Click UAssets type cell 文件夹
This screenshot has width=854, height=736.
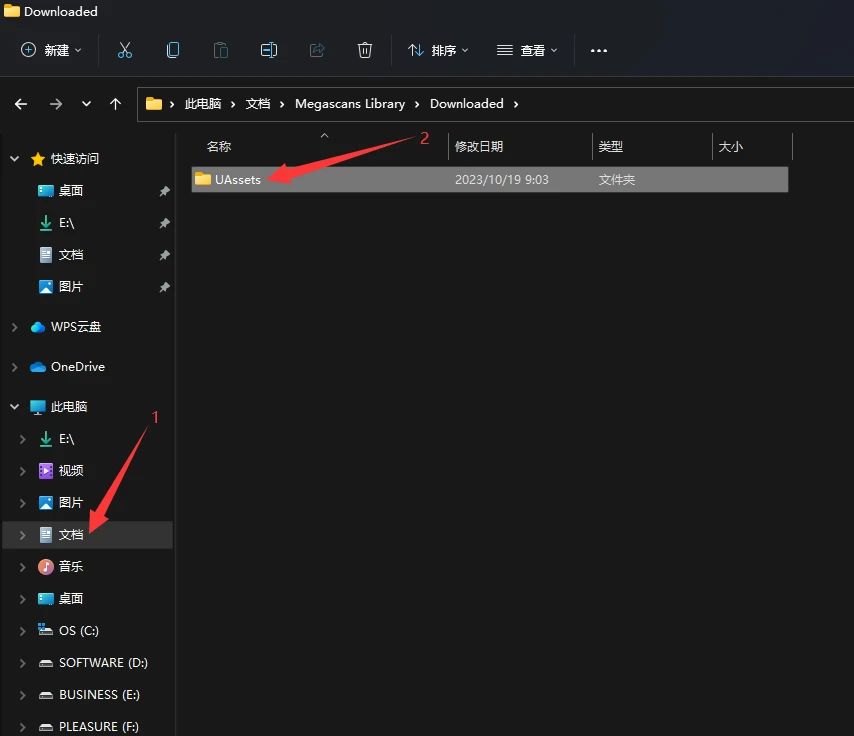coord(617,179)
